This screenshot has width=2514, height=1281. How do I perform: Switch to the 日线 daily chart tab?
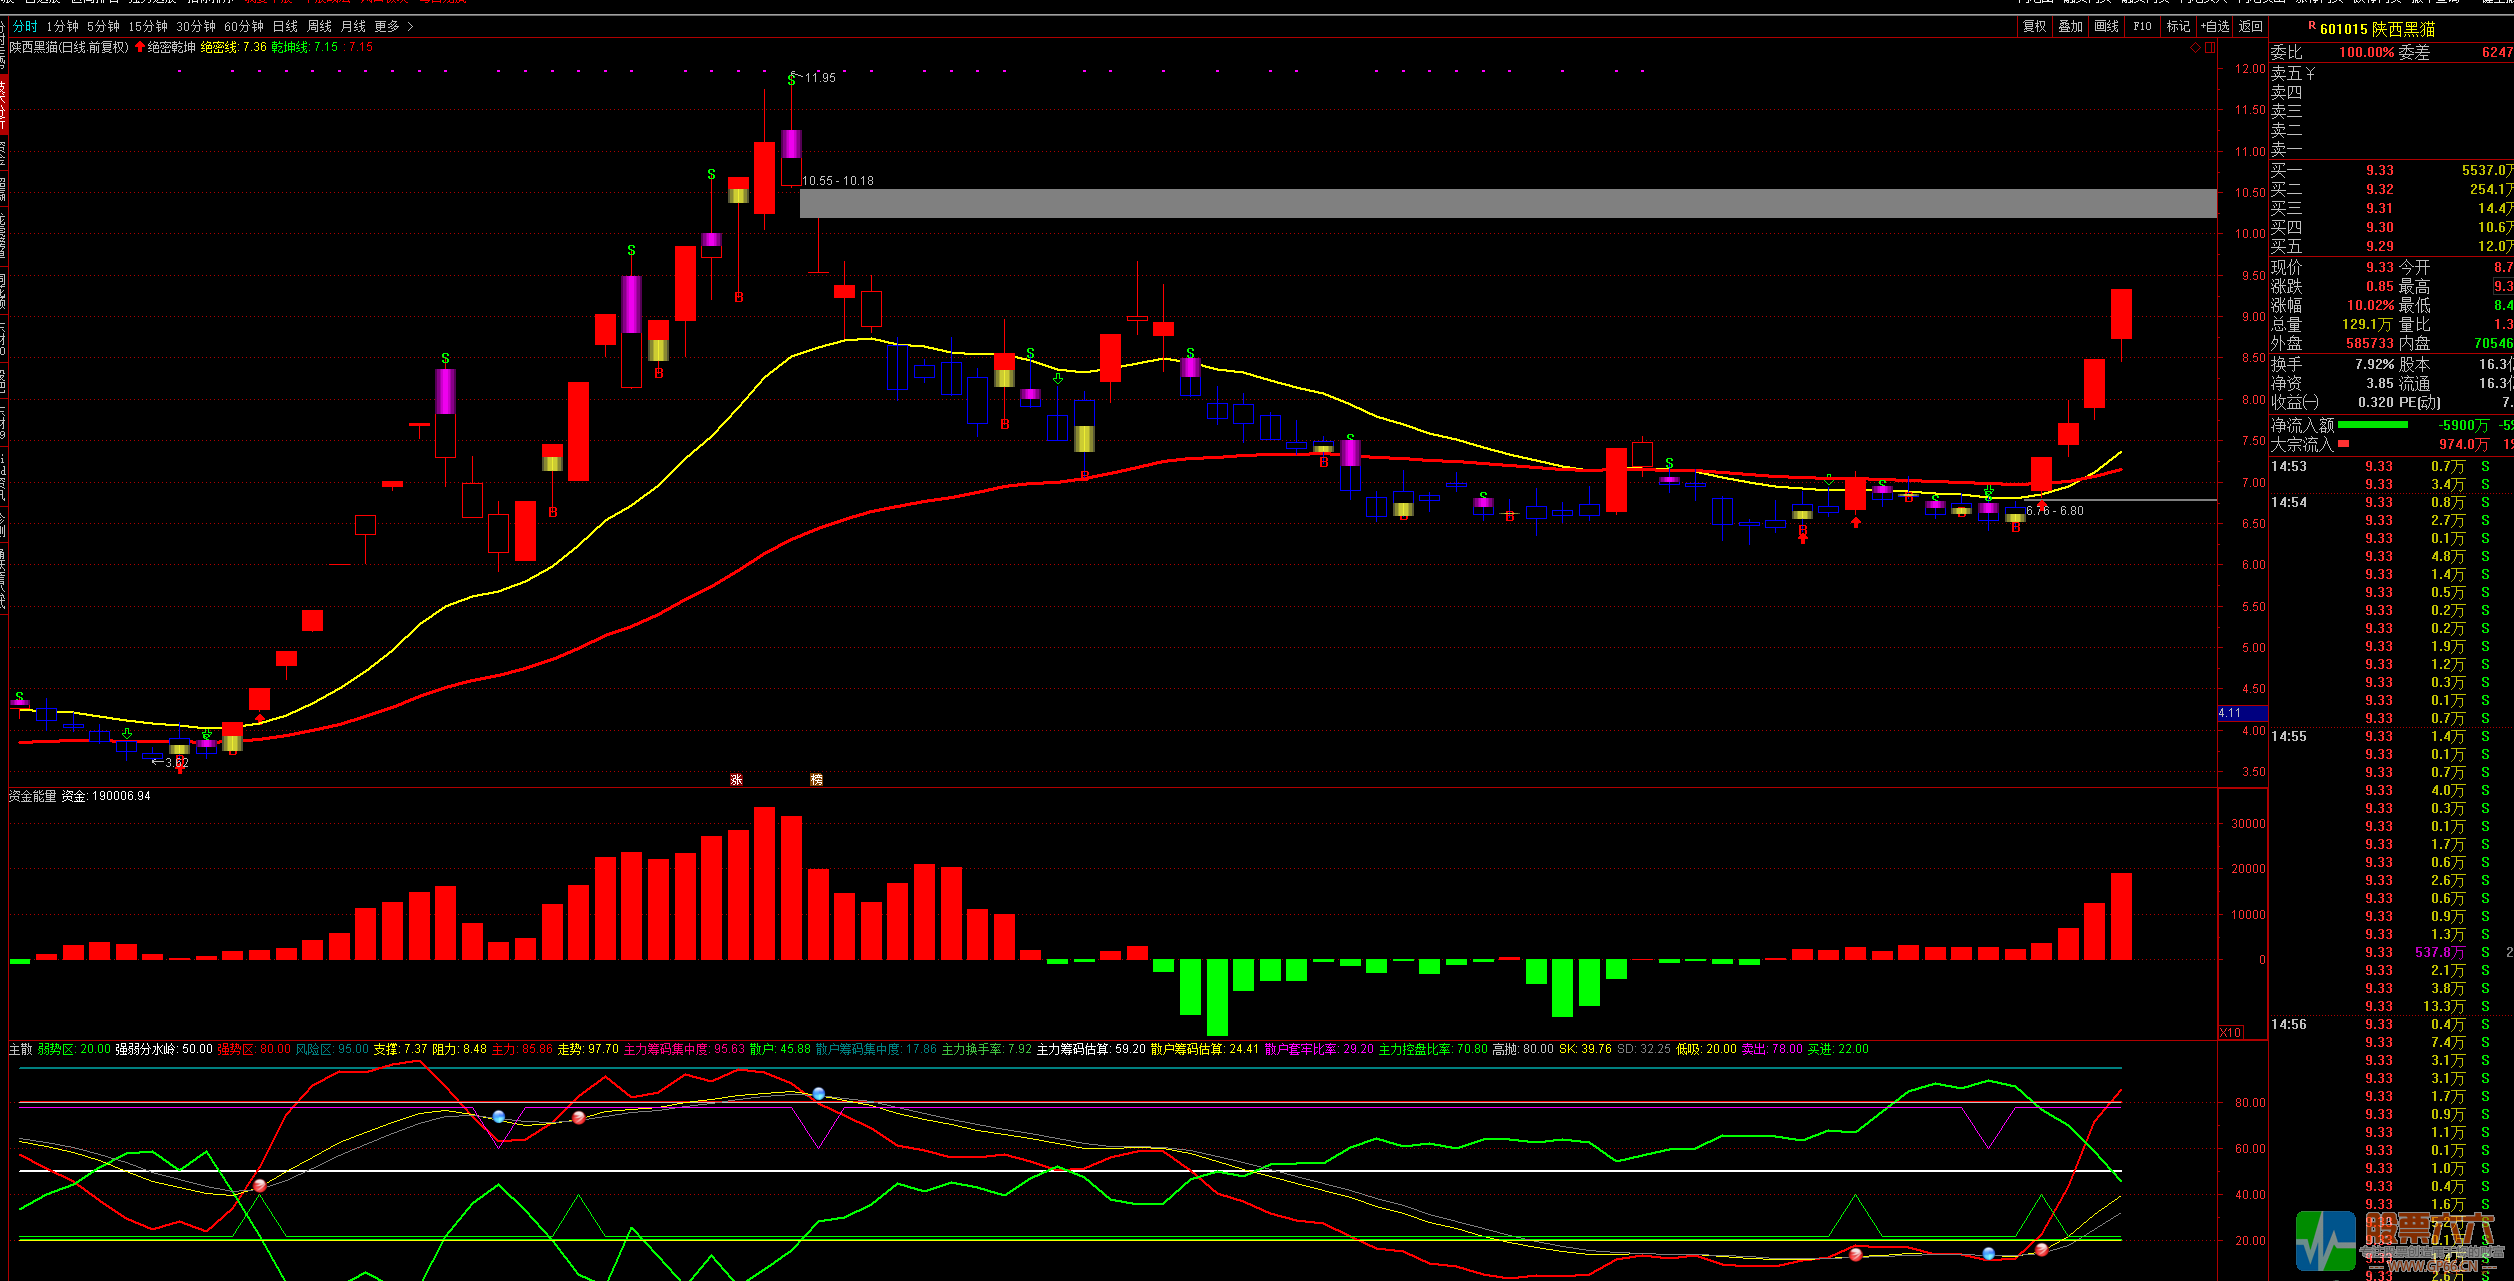click(285, 27)
